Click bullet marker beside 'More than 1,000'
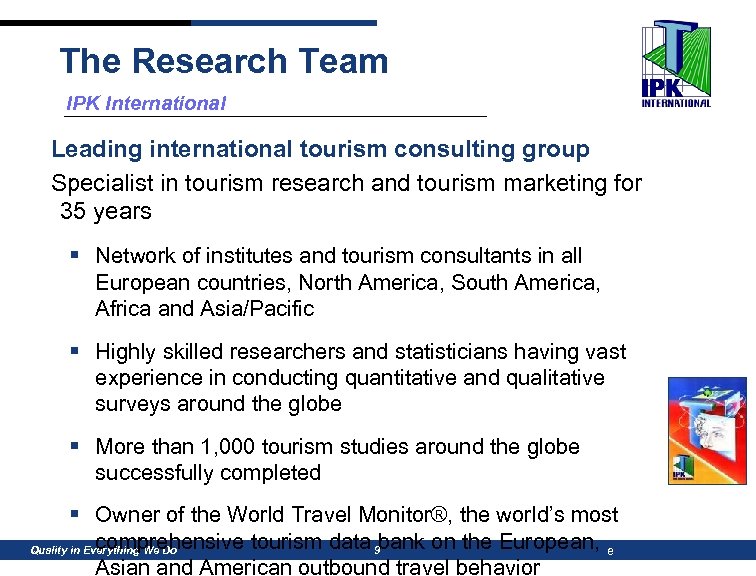This screenshot has width=756, height=576. click(74, 446)
